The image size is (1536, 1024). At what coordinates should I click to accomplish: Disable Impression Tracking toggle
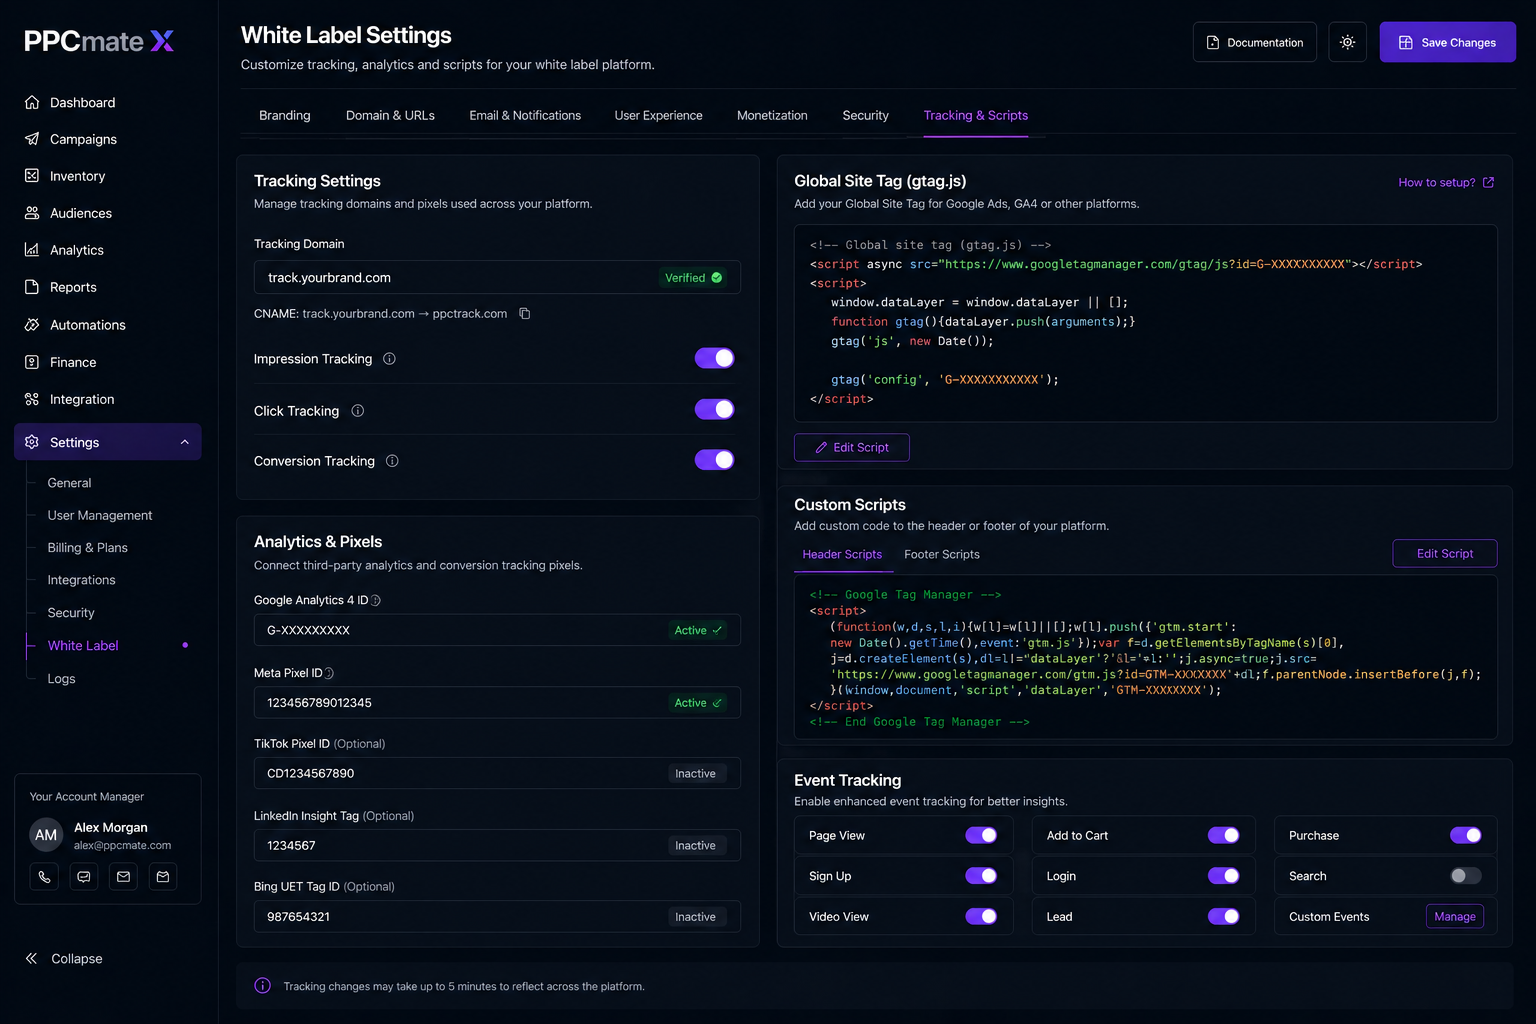click(x=715, y=358)
